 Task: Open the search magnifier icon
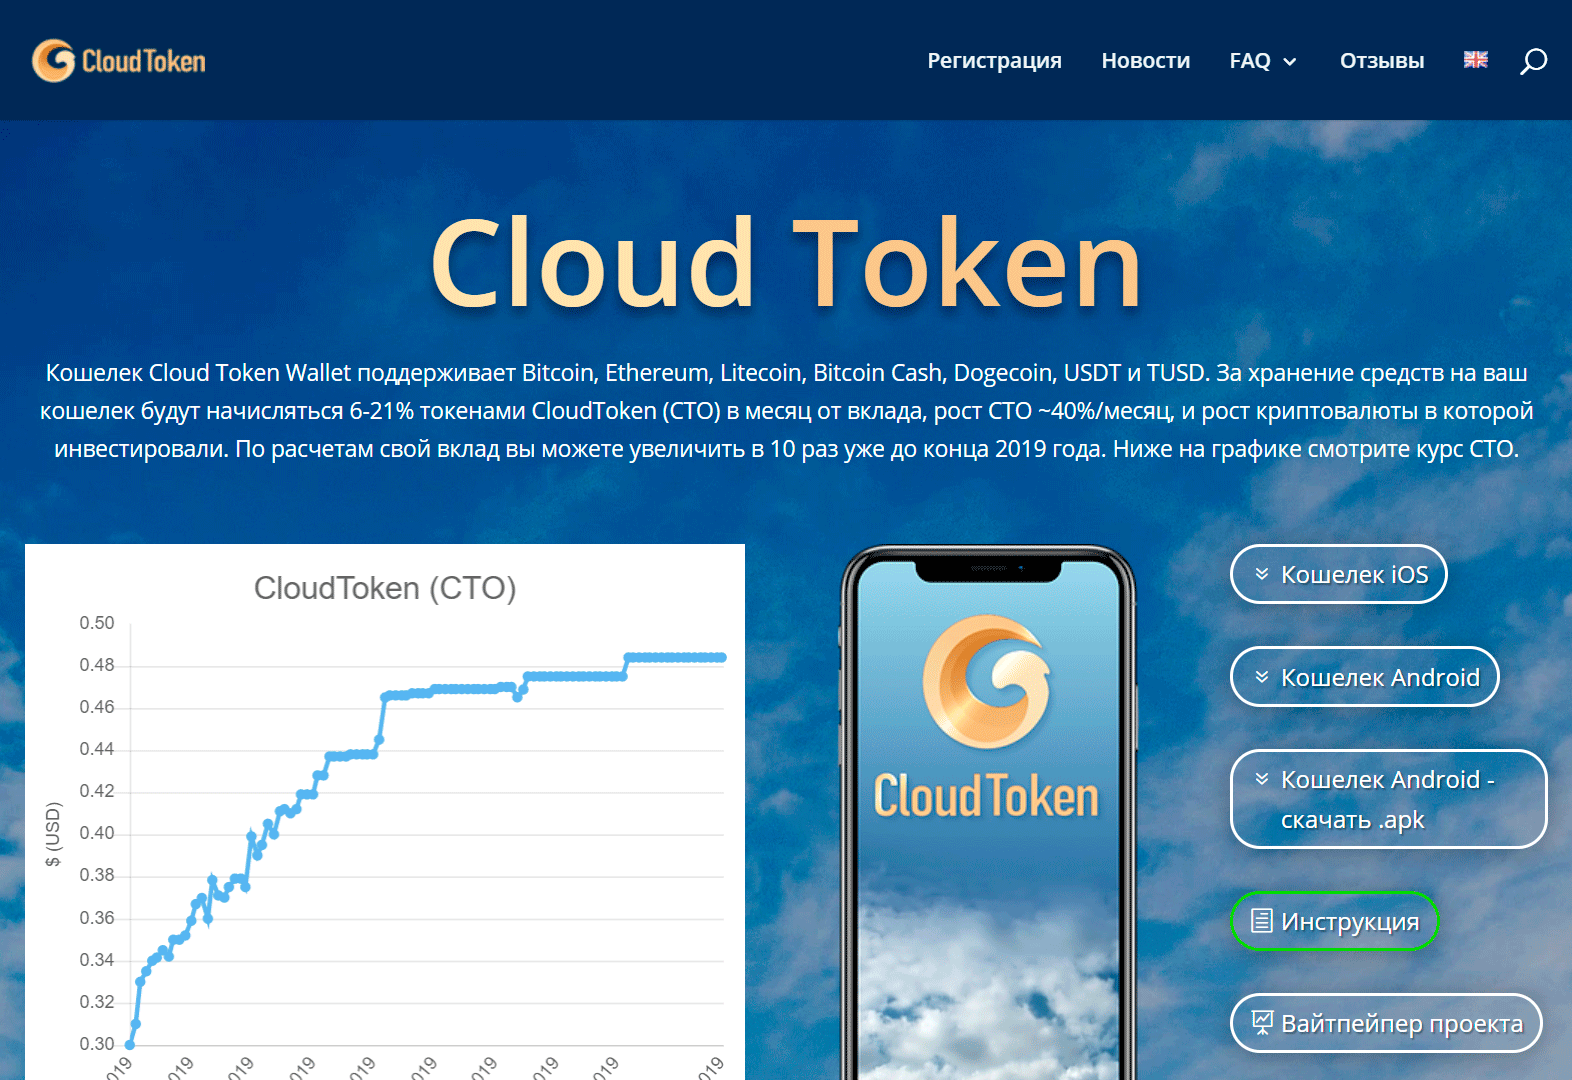click(x=1533, y=61)
